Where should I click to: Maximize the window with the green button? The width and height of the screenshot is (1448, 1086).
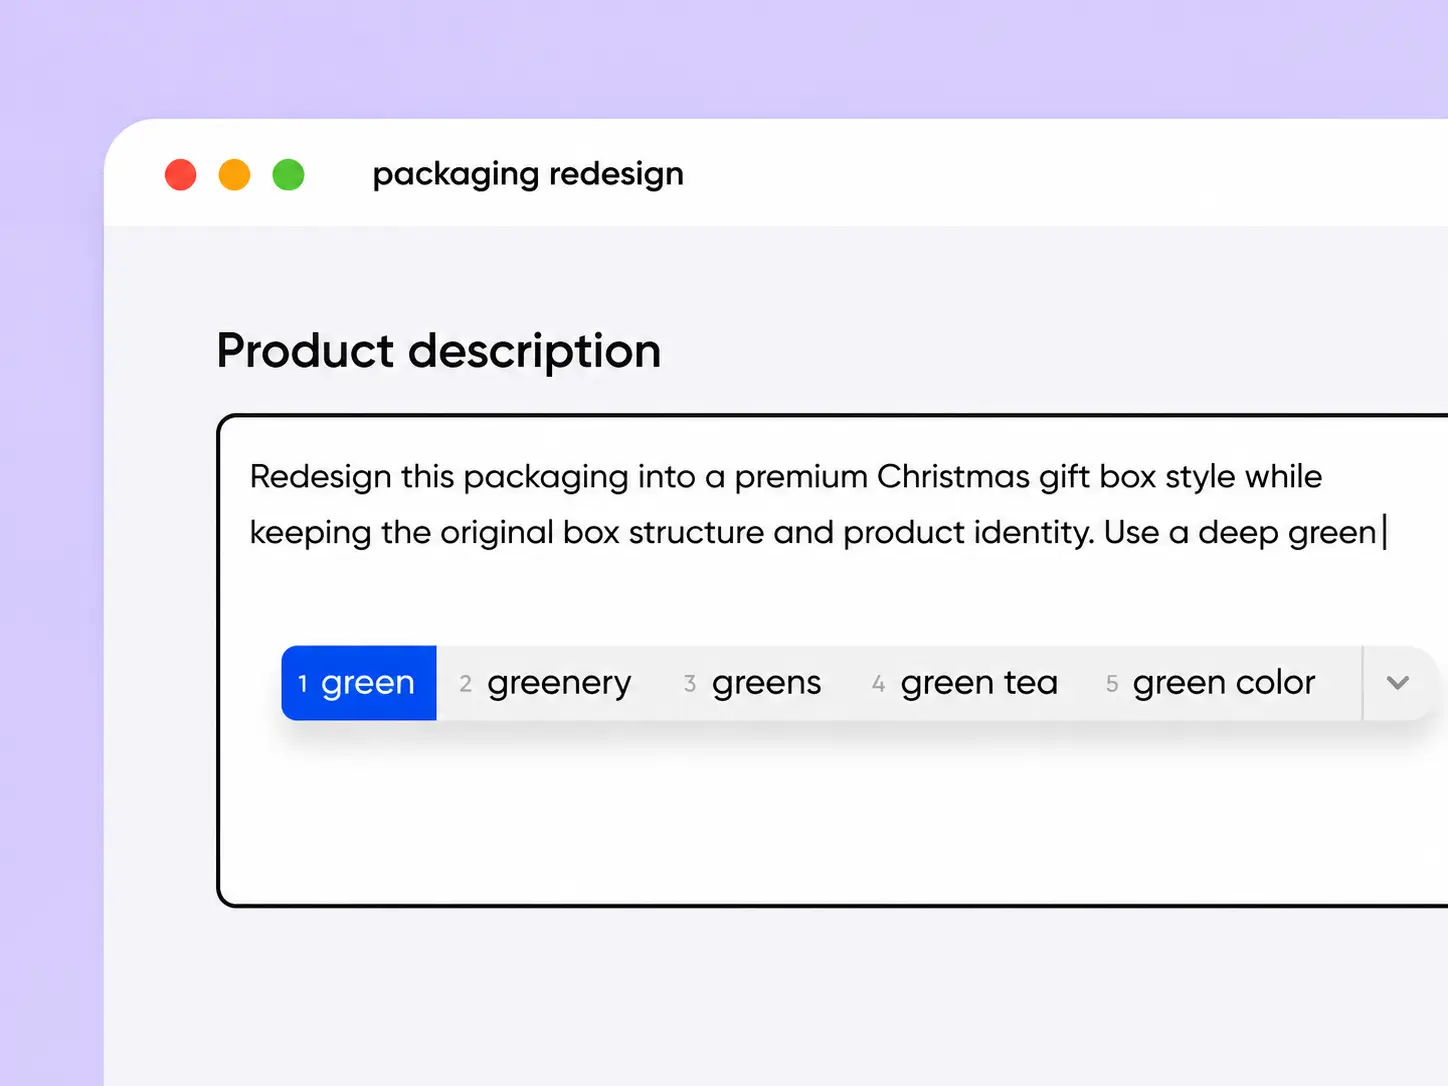pos(289,174)
